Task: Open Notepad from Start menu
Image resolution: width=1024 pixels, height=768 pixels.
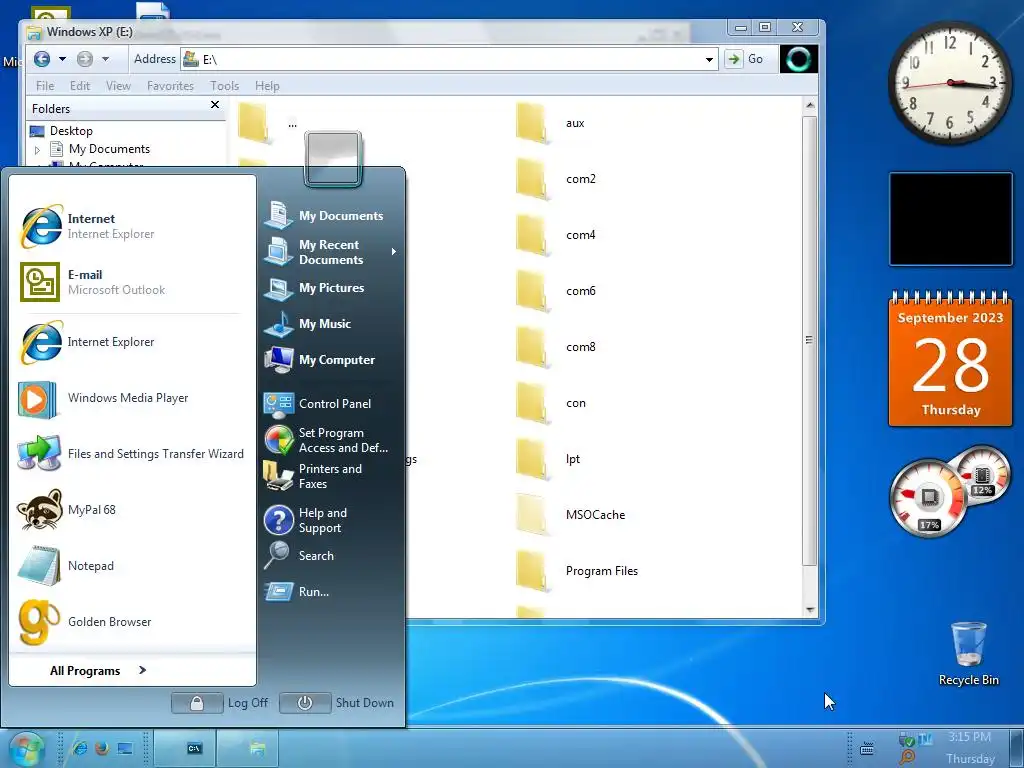Action: pyautogui.click(x=131, y=566)
